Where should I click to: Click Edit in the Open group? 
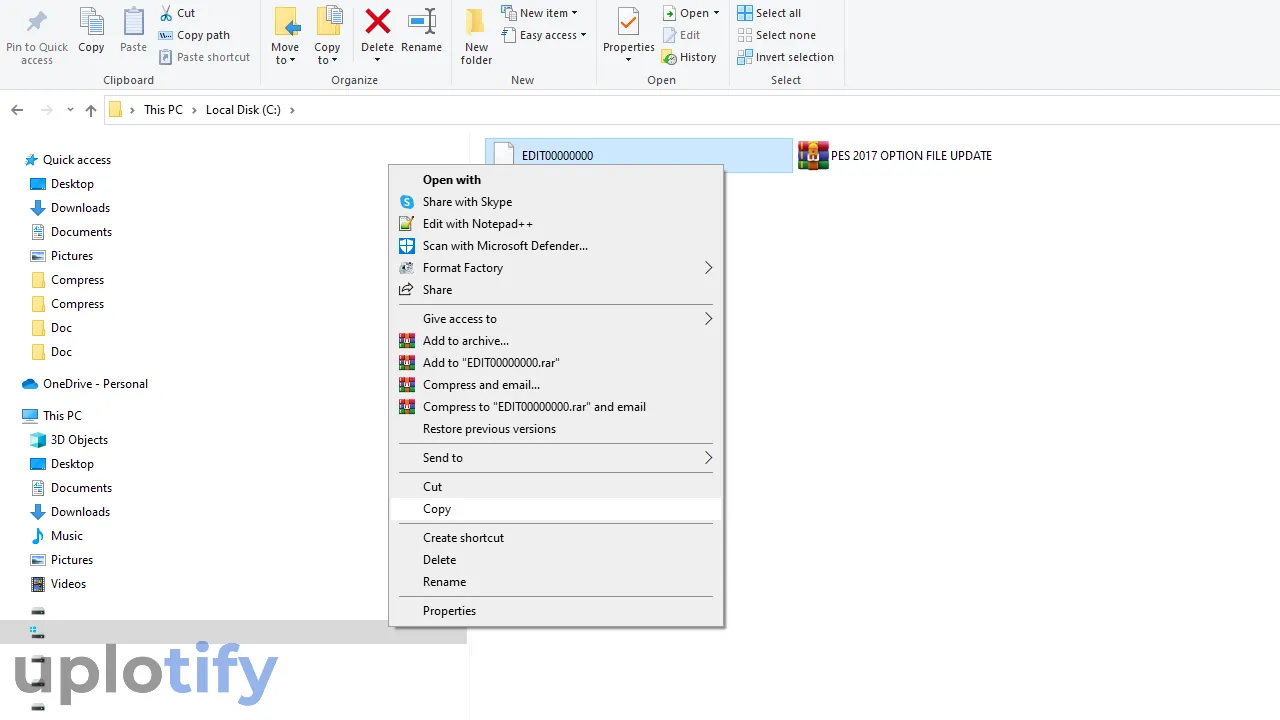coord(681,35)
